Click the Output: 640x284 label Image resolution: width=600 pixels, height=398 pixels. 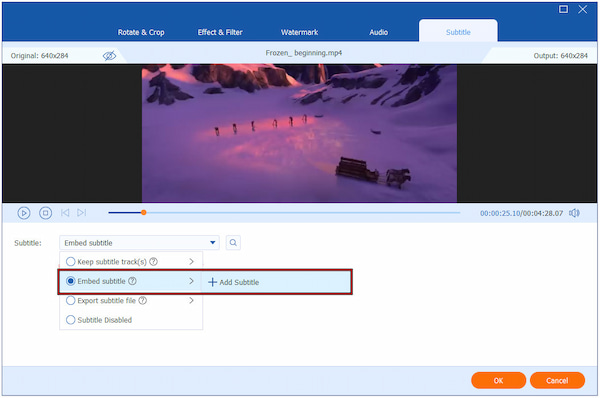[561, 56]
